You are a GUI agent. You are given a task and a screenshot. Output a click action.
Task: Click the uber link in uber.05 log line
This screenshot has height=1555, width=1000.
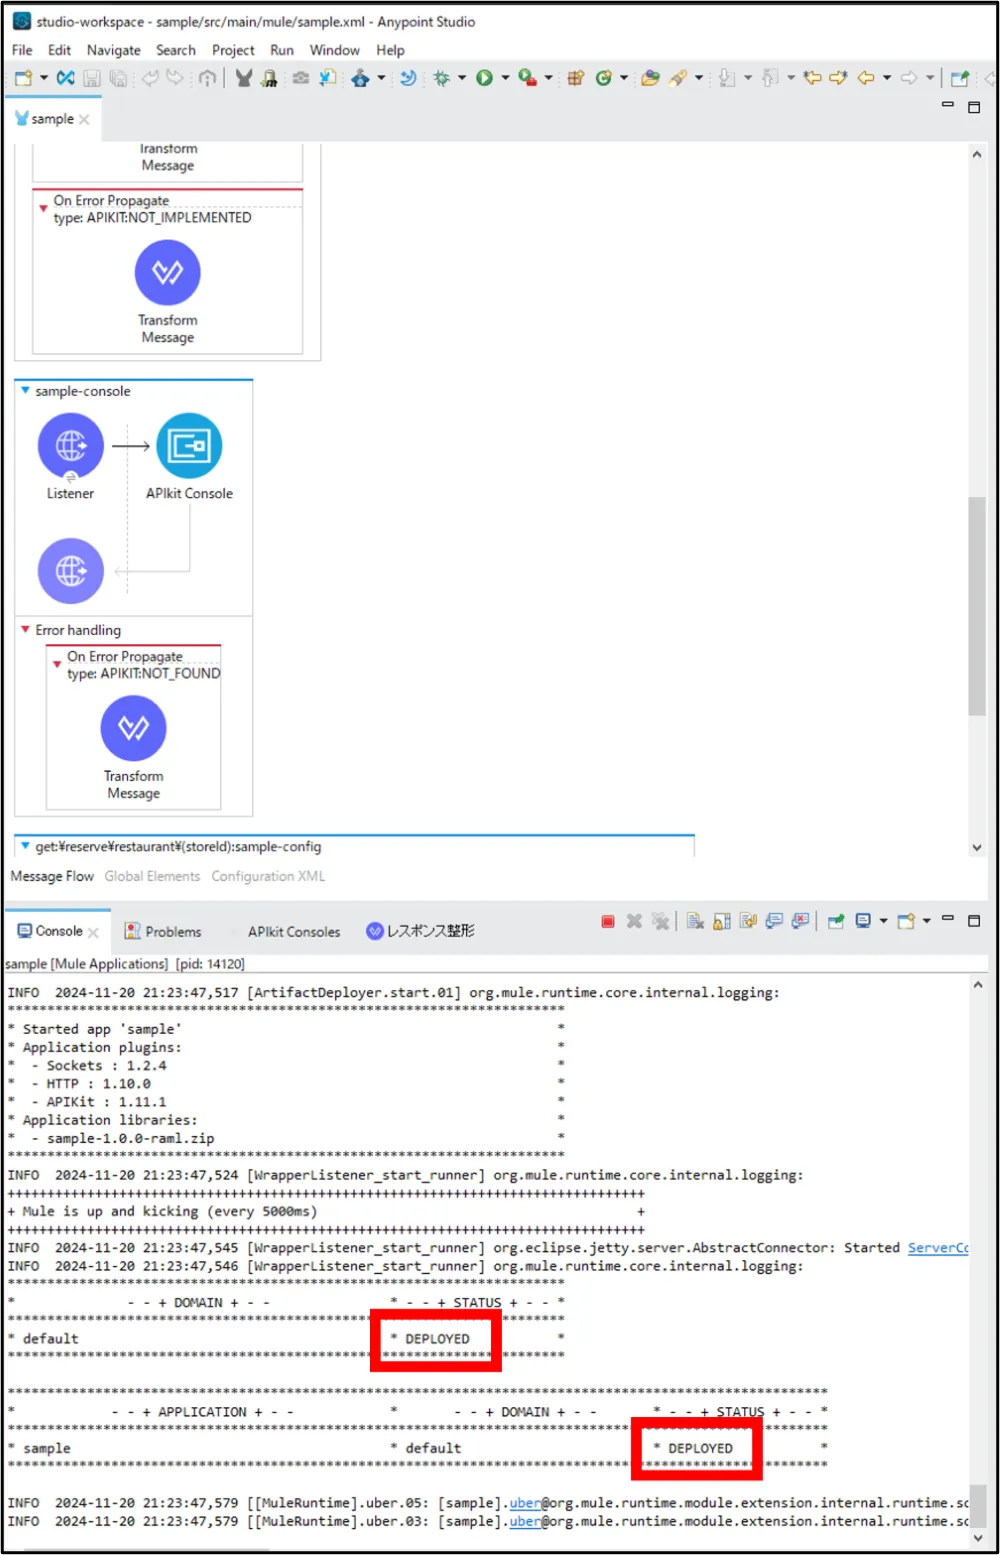(x=525, y=1503)
